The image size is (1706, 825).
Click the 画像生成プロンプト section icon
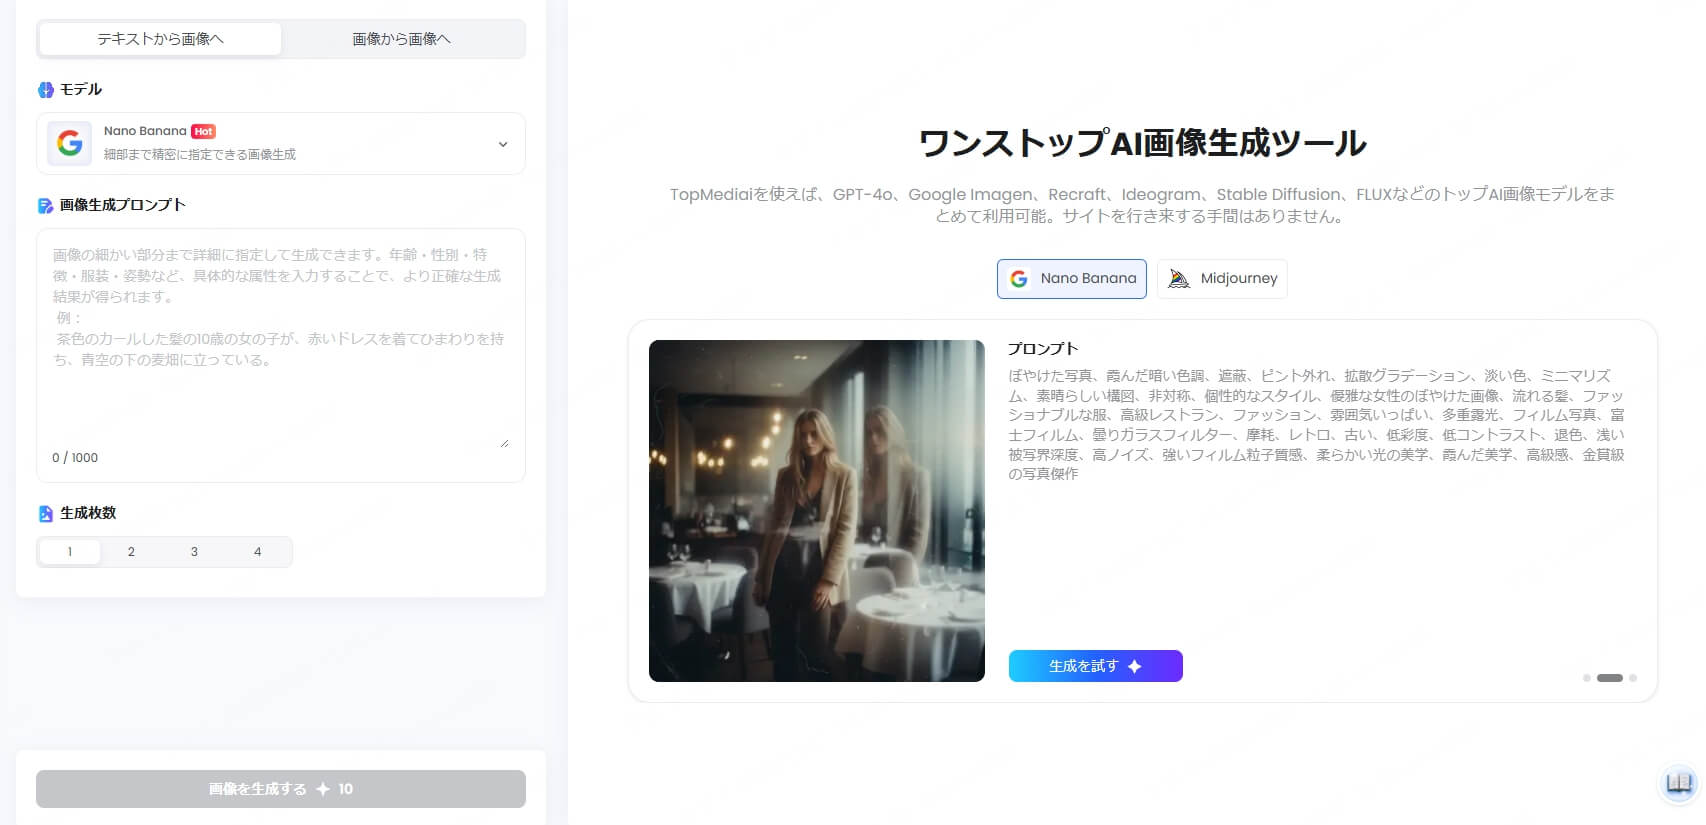[45, 205]
